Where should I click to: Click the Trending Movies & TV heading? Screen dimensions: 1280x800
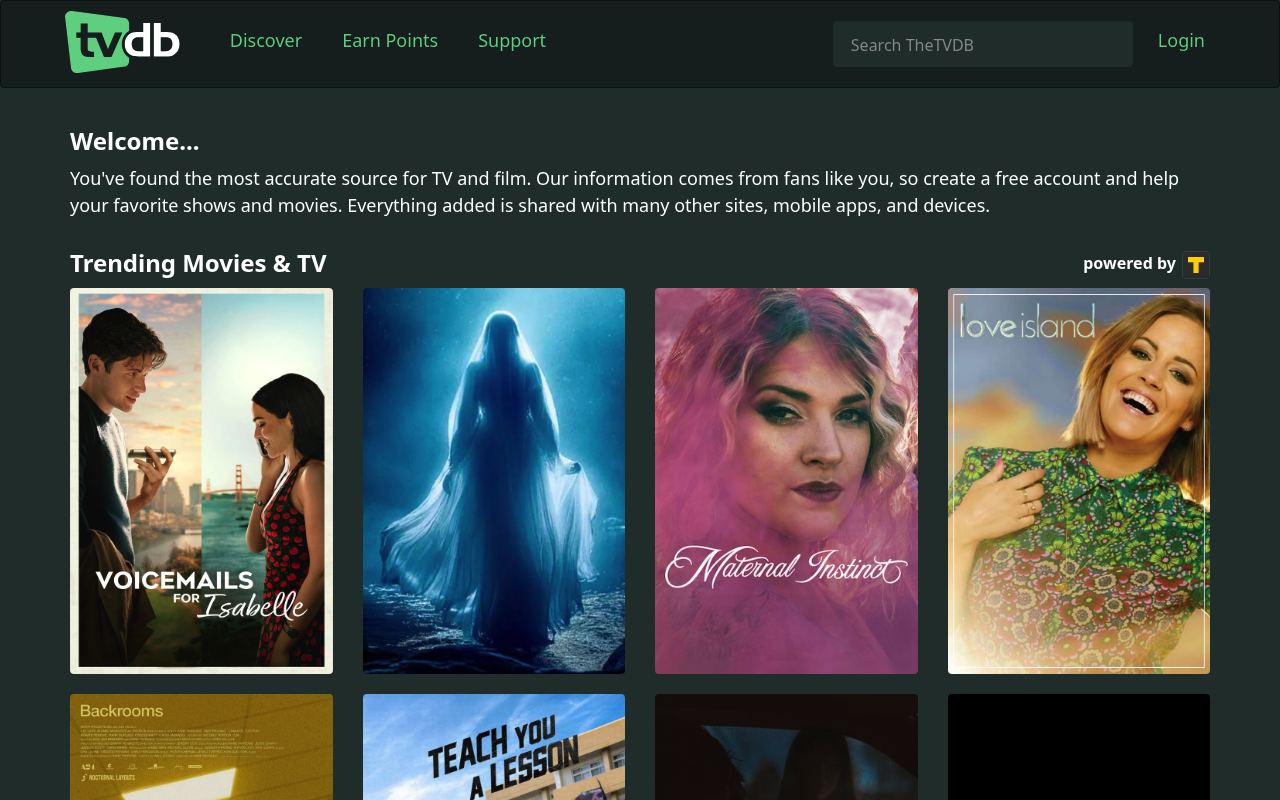click(x=198, y=264)
